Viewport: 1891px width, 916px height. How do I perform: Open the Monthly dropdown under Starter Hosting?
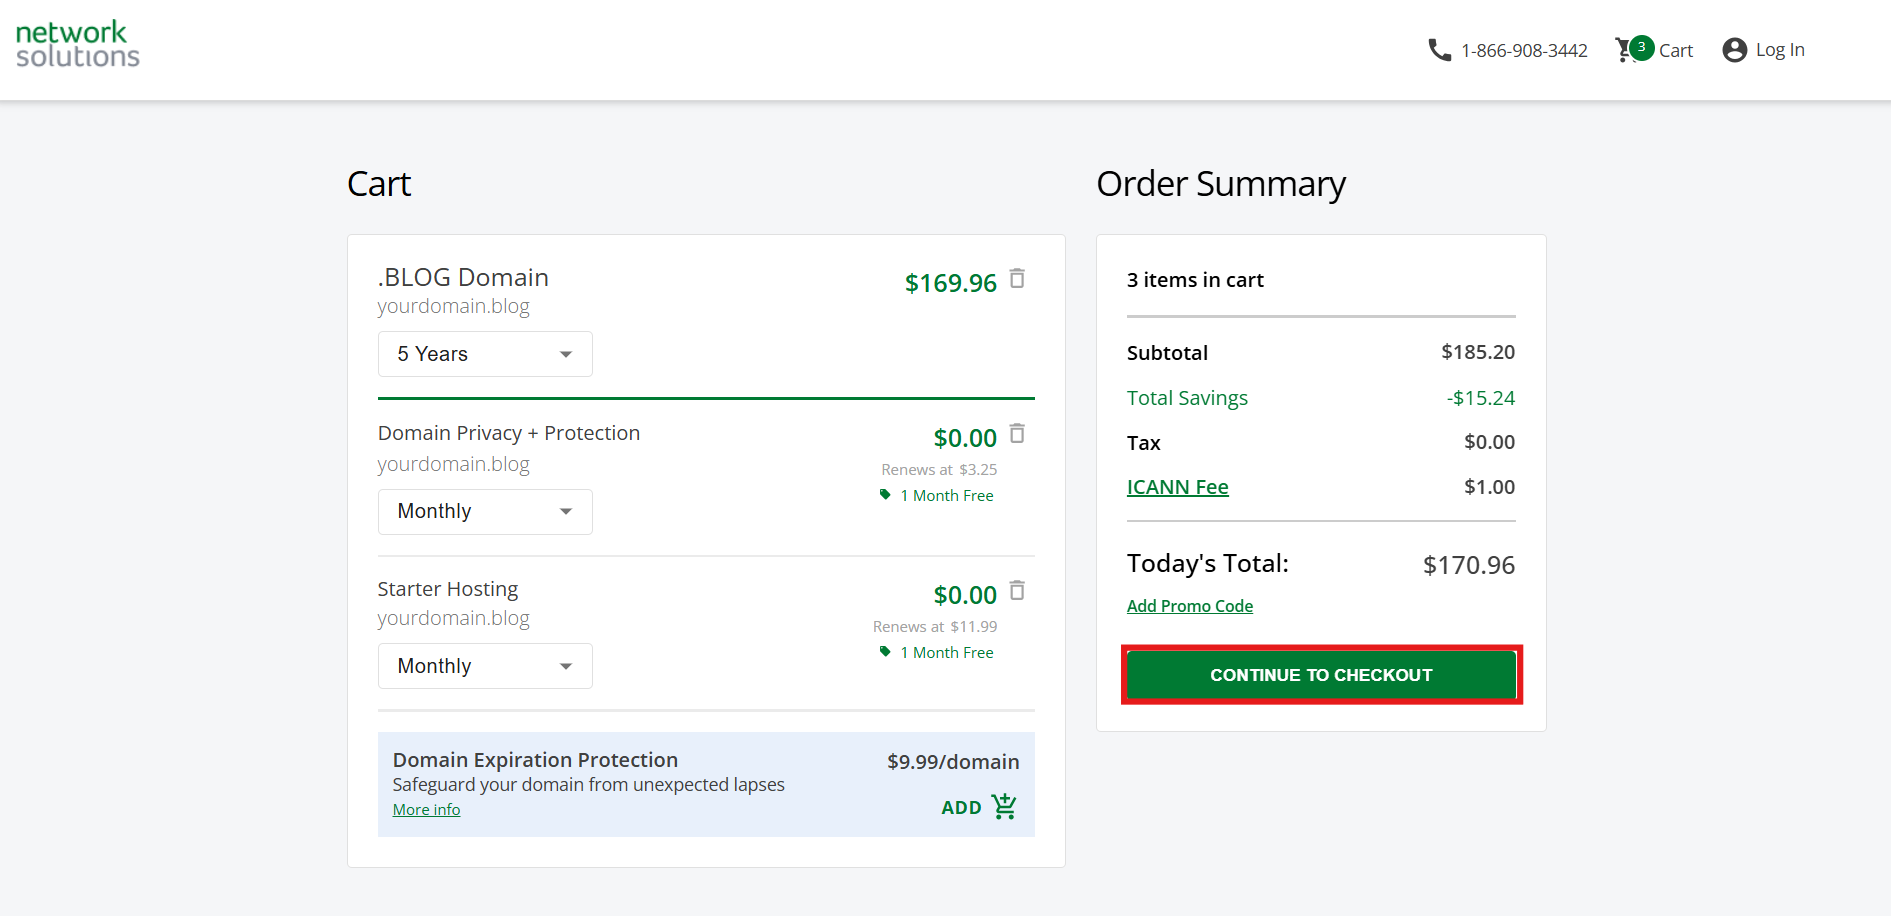(x=484, y=665)
